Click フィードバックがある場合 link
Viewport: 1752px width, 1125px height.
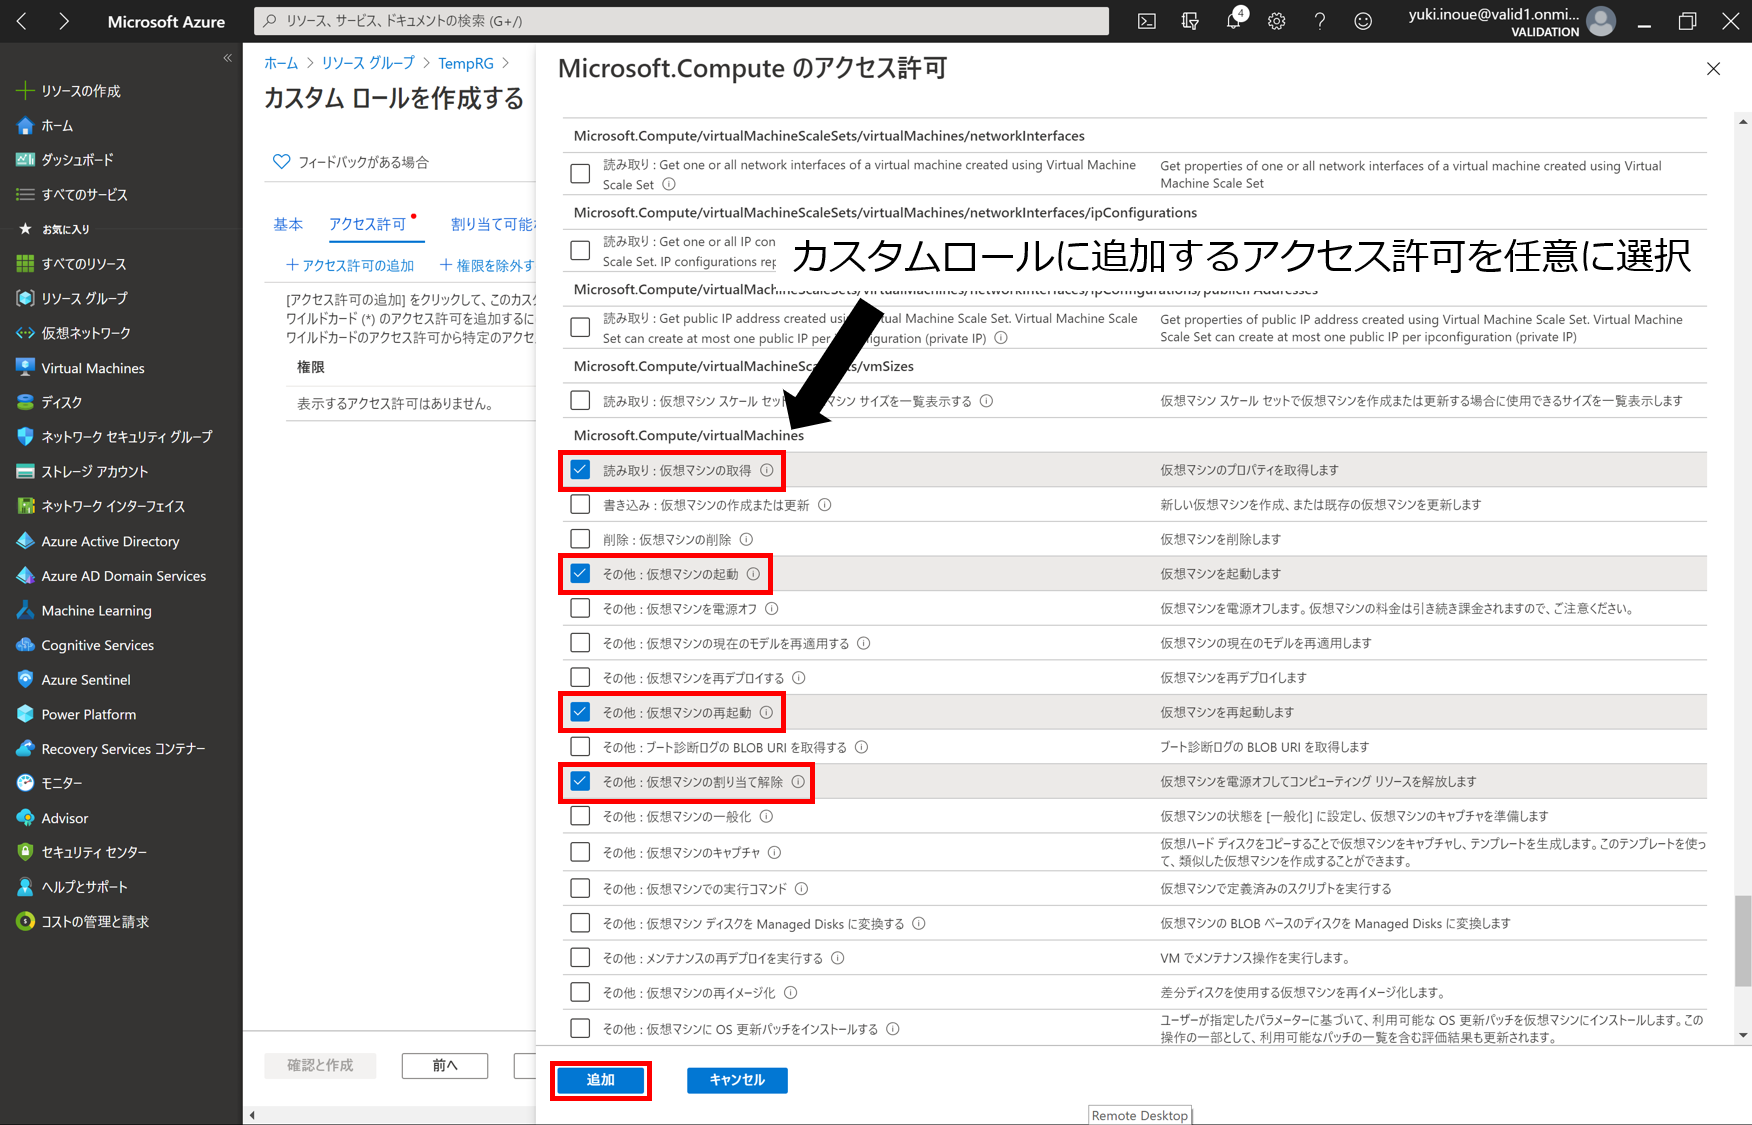(351, 162)
